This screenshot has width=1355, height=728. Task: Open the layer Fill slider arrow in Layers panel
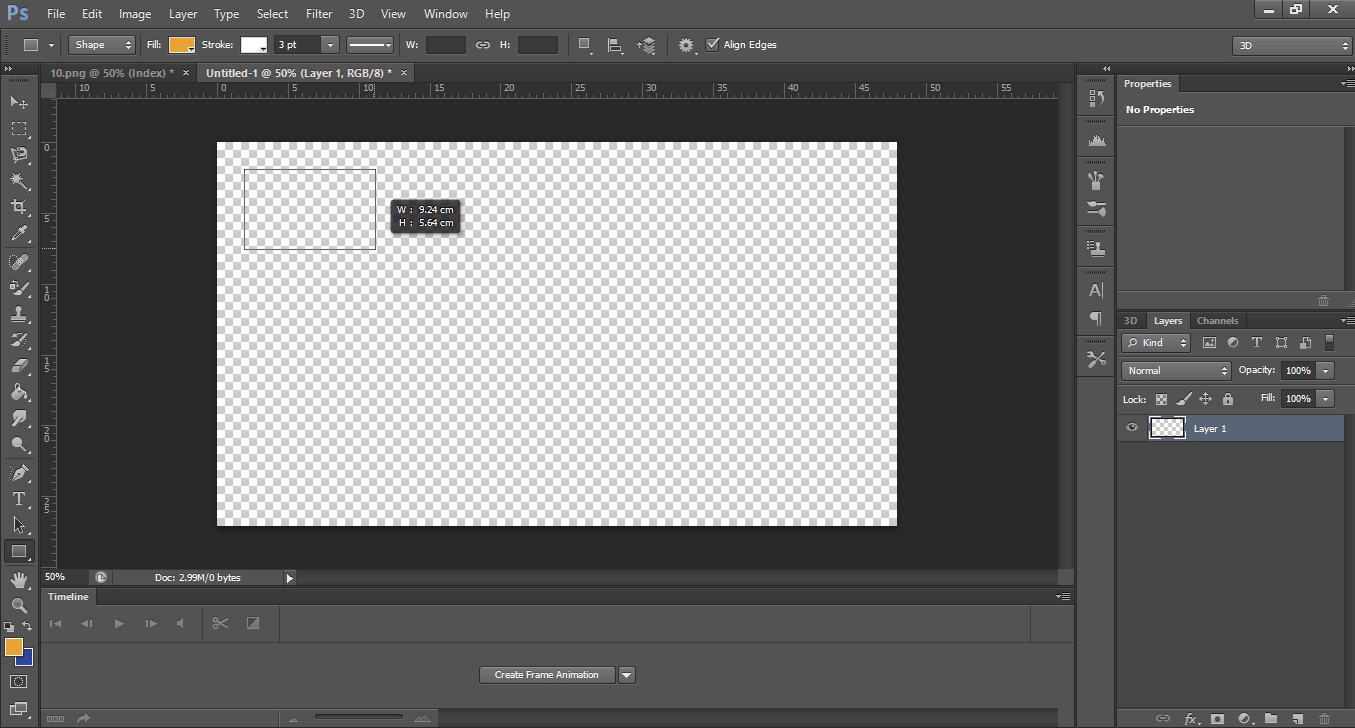pyautogui.click(x=1326, y=398)
